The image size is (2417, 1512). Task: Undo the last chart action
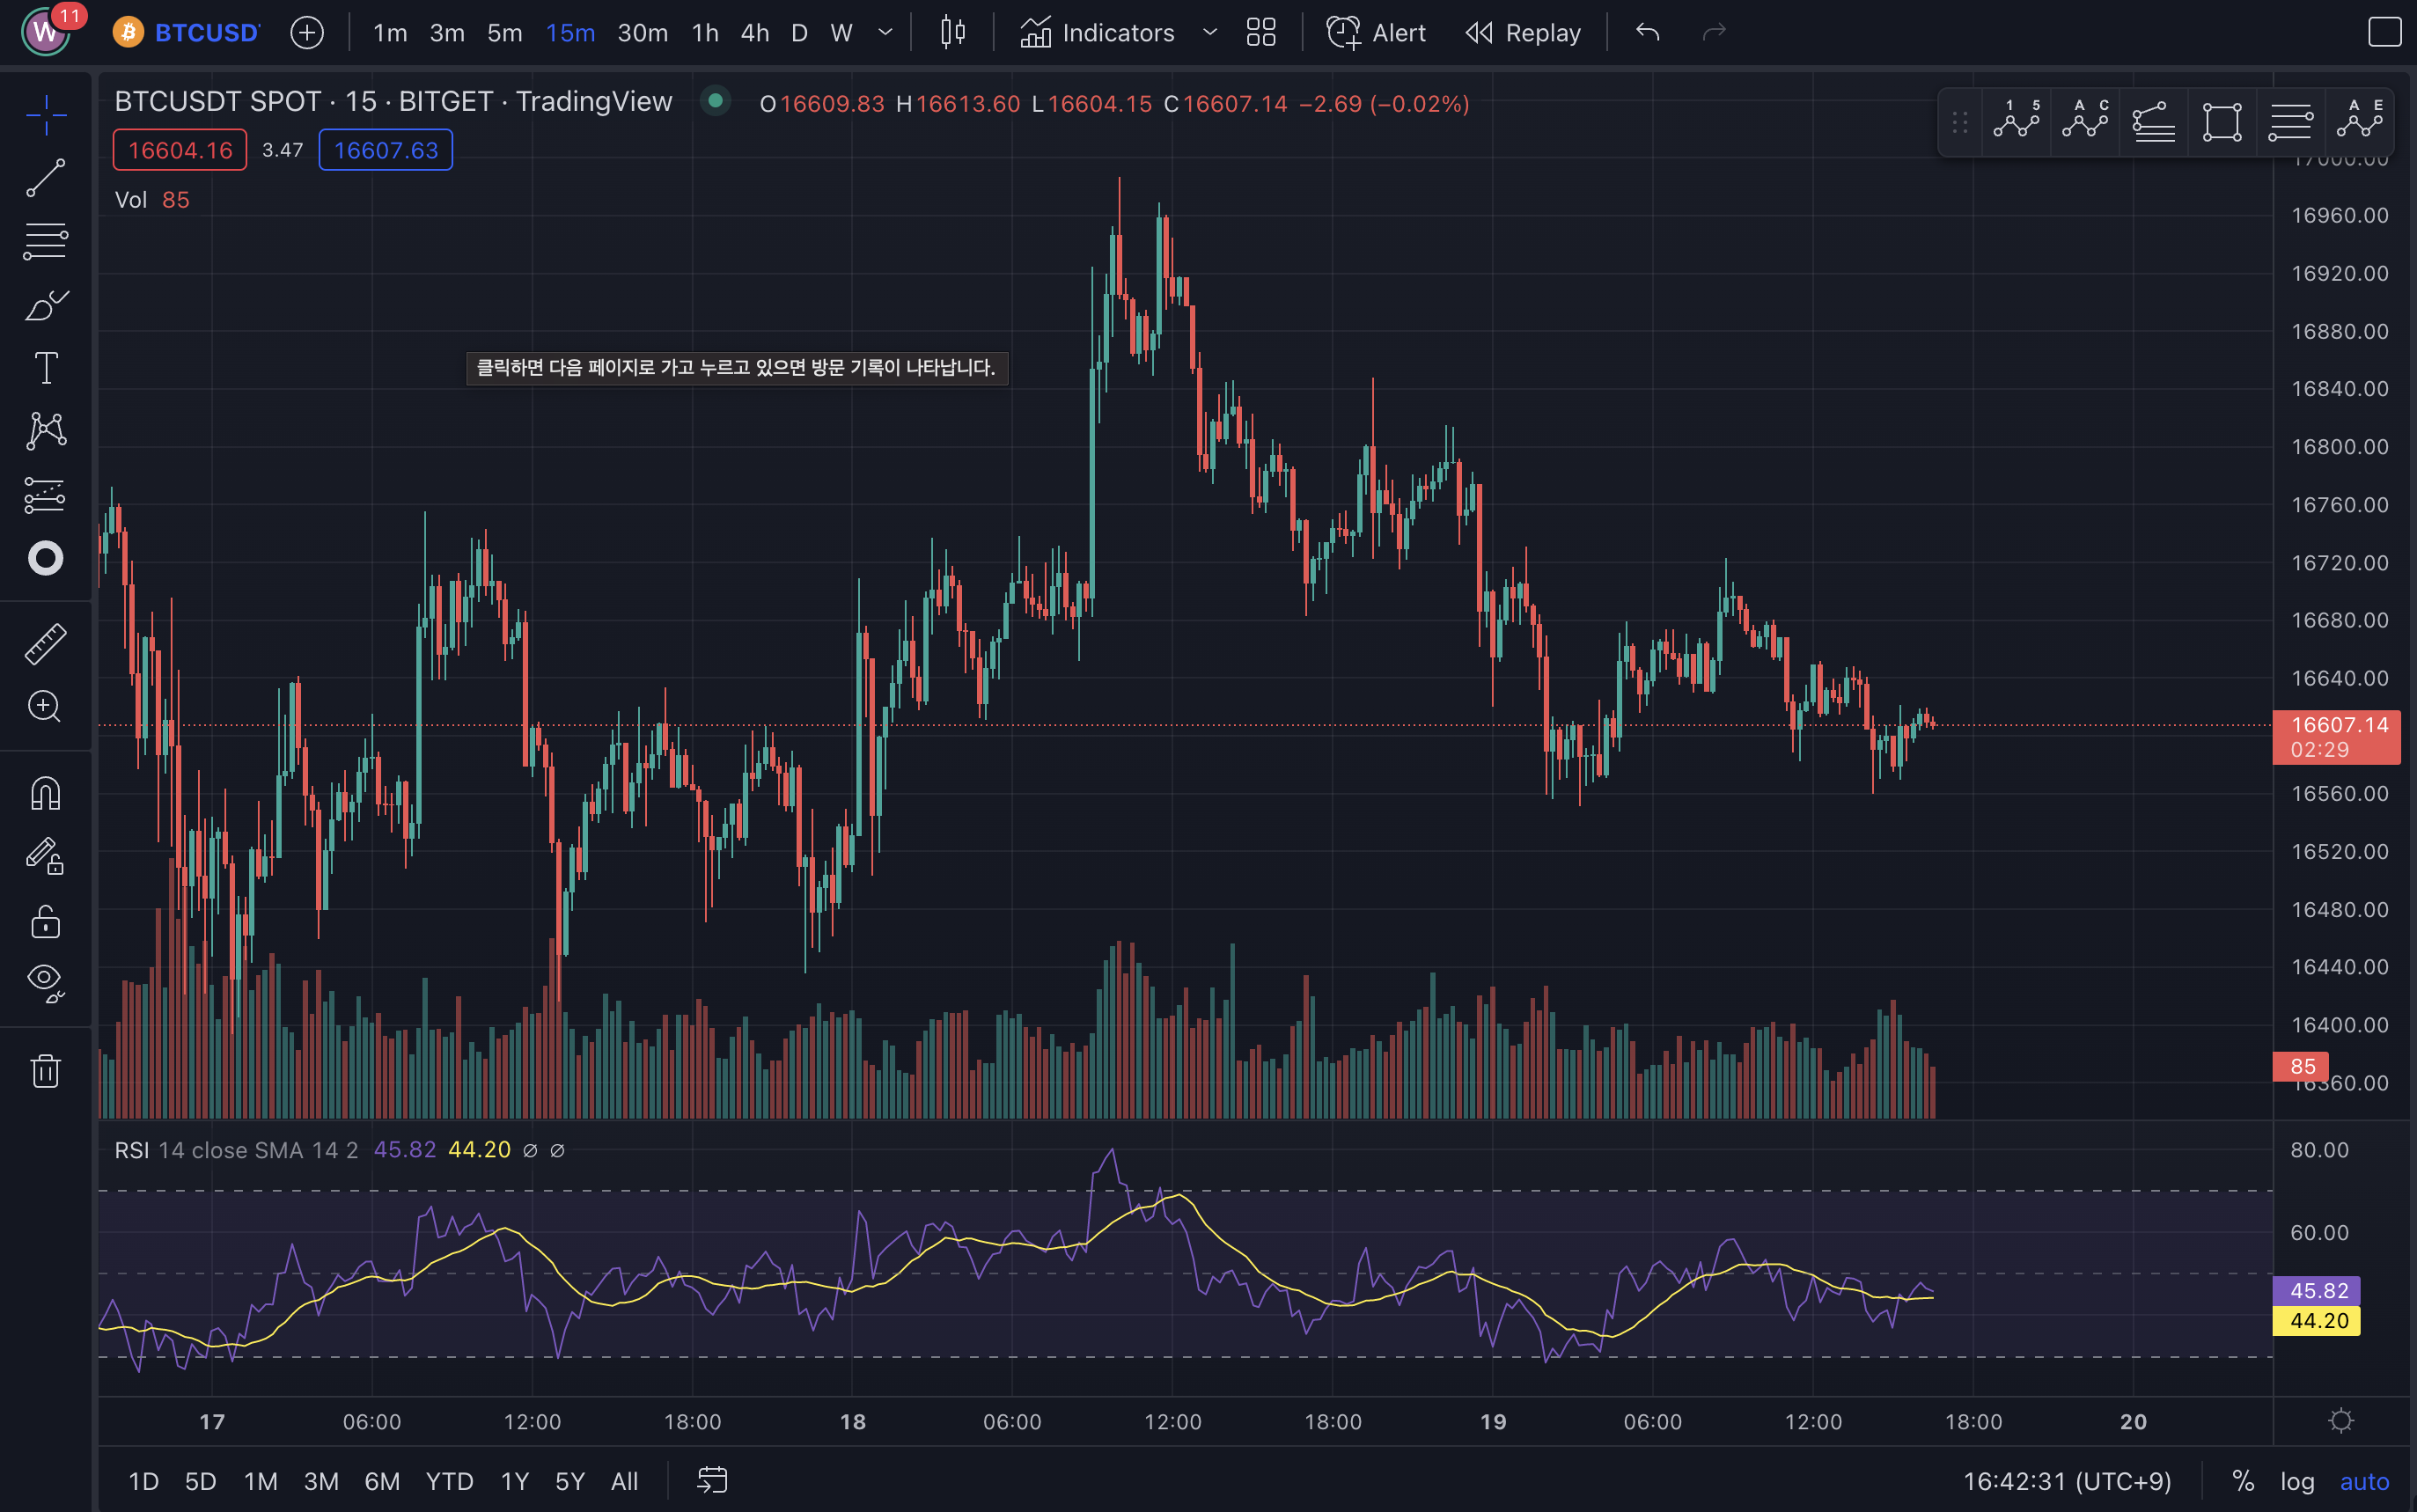coord(1648,33)
